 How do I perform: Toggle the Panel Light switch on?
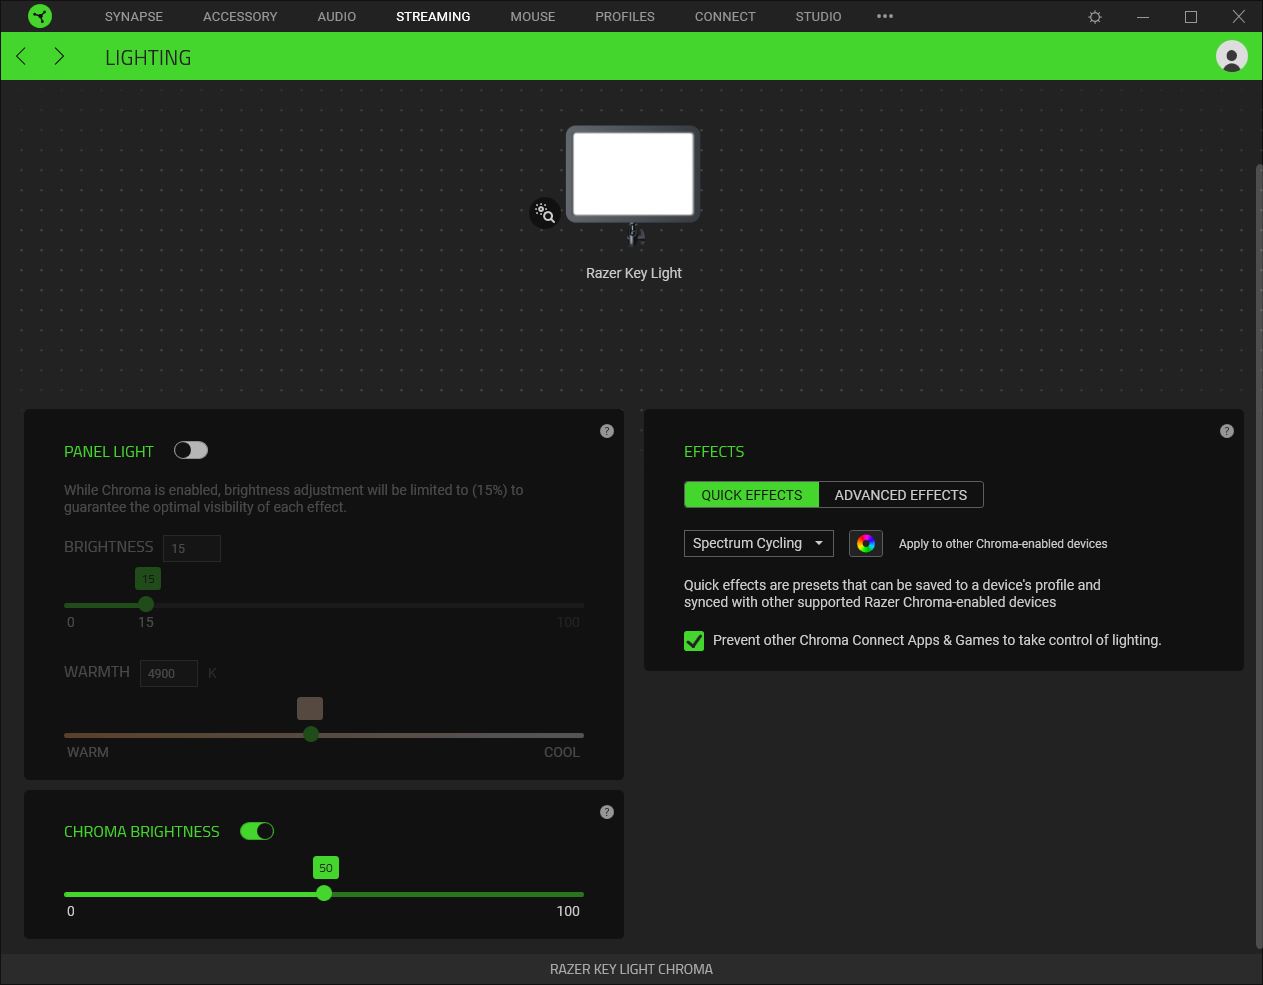point(190,451)
